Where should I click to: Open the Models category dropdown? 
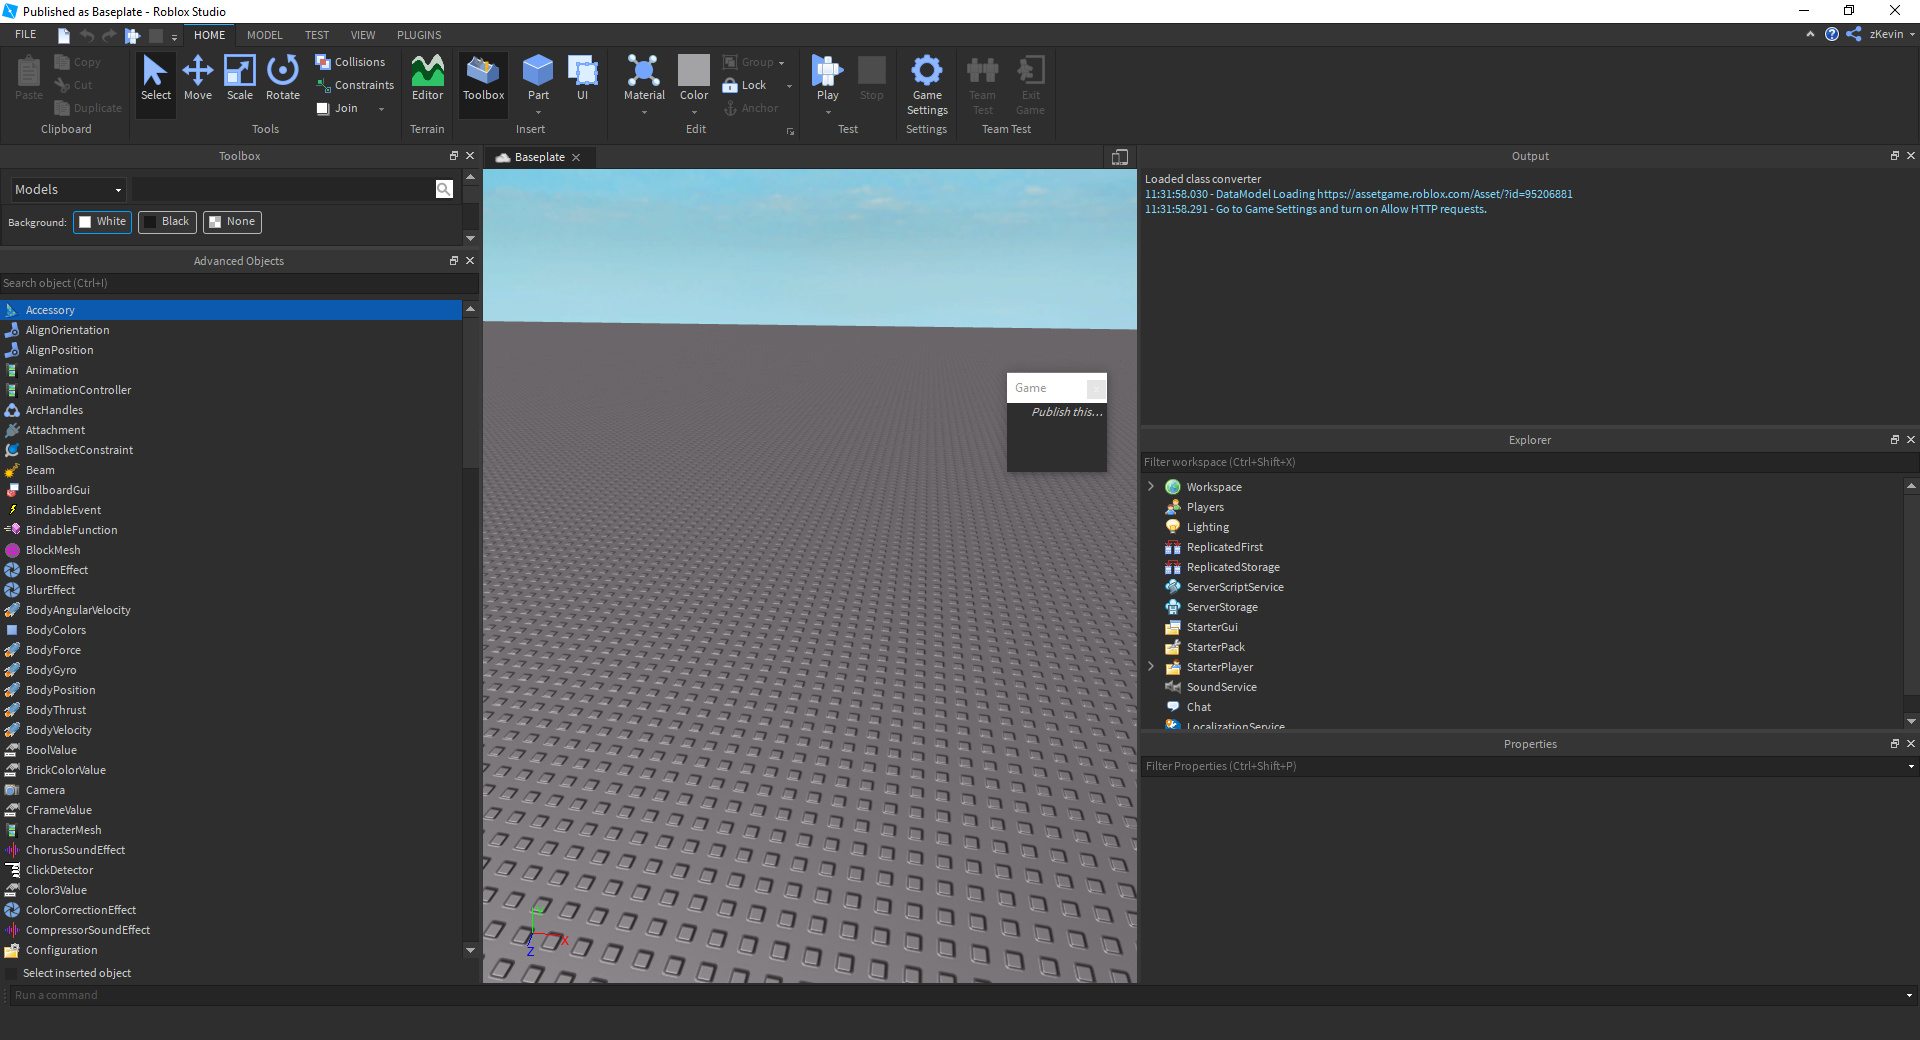[68, 189]
